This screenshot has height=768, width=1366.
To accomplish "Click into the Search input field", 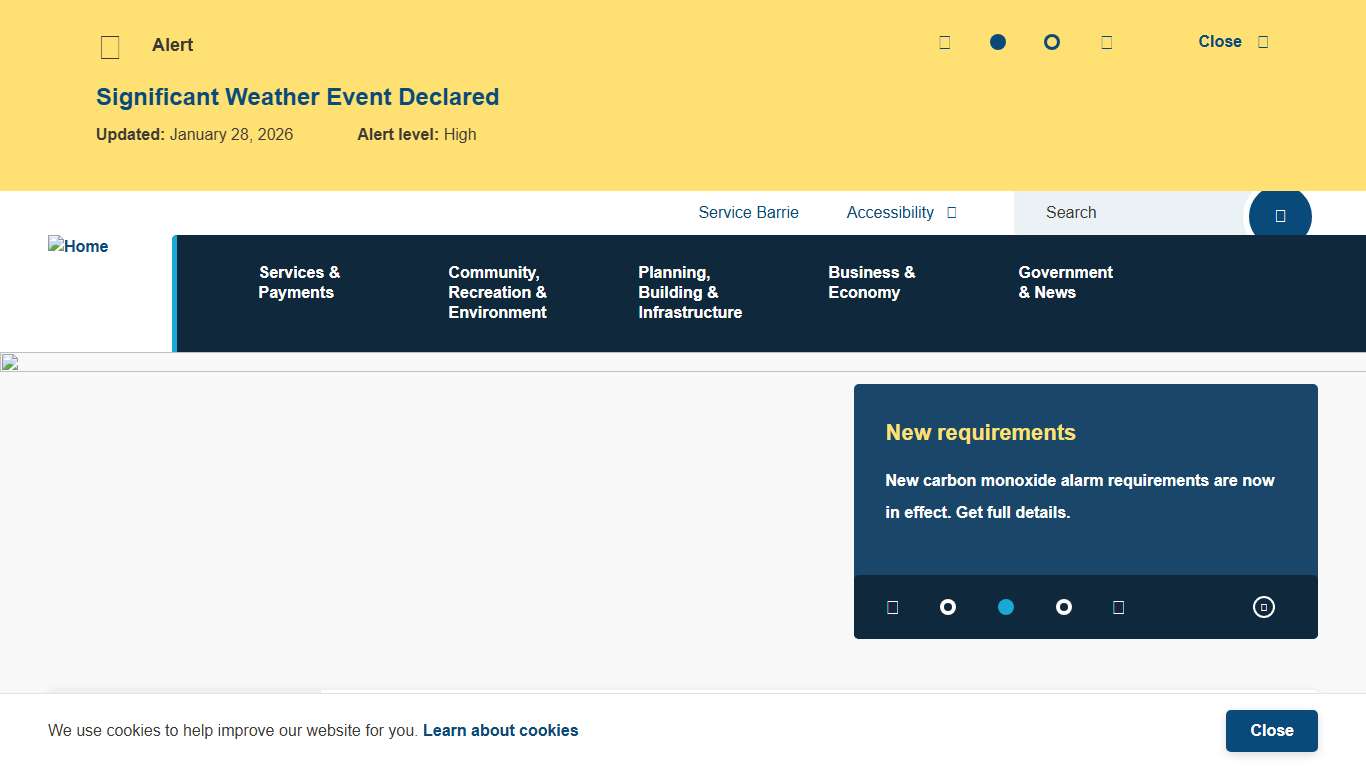I will click(1130, 212).
